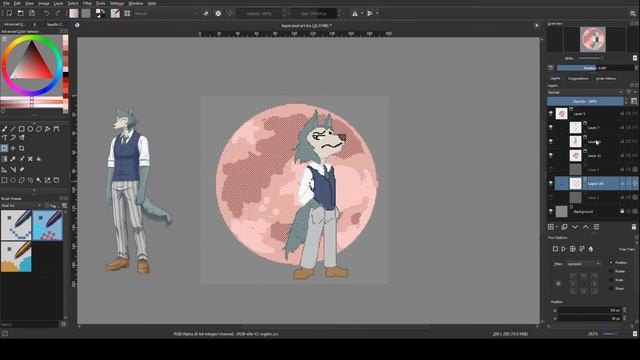The image size is (640, 360).
Task: Select the Rectangular Selection tool
Action: tap(4, 180)
